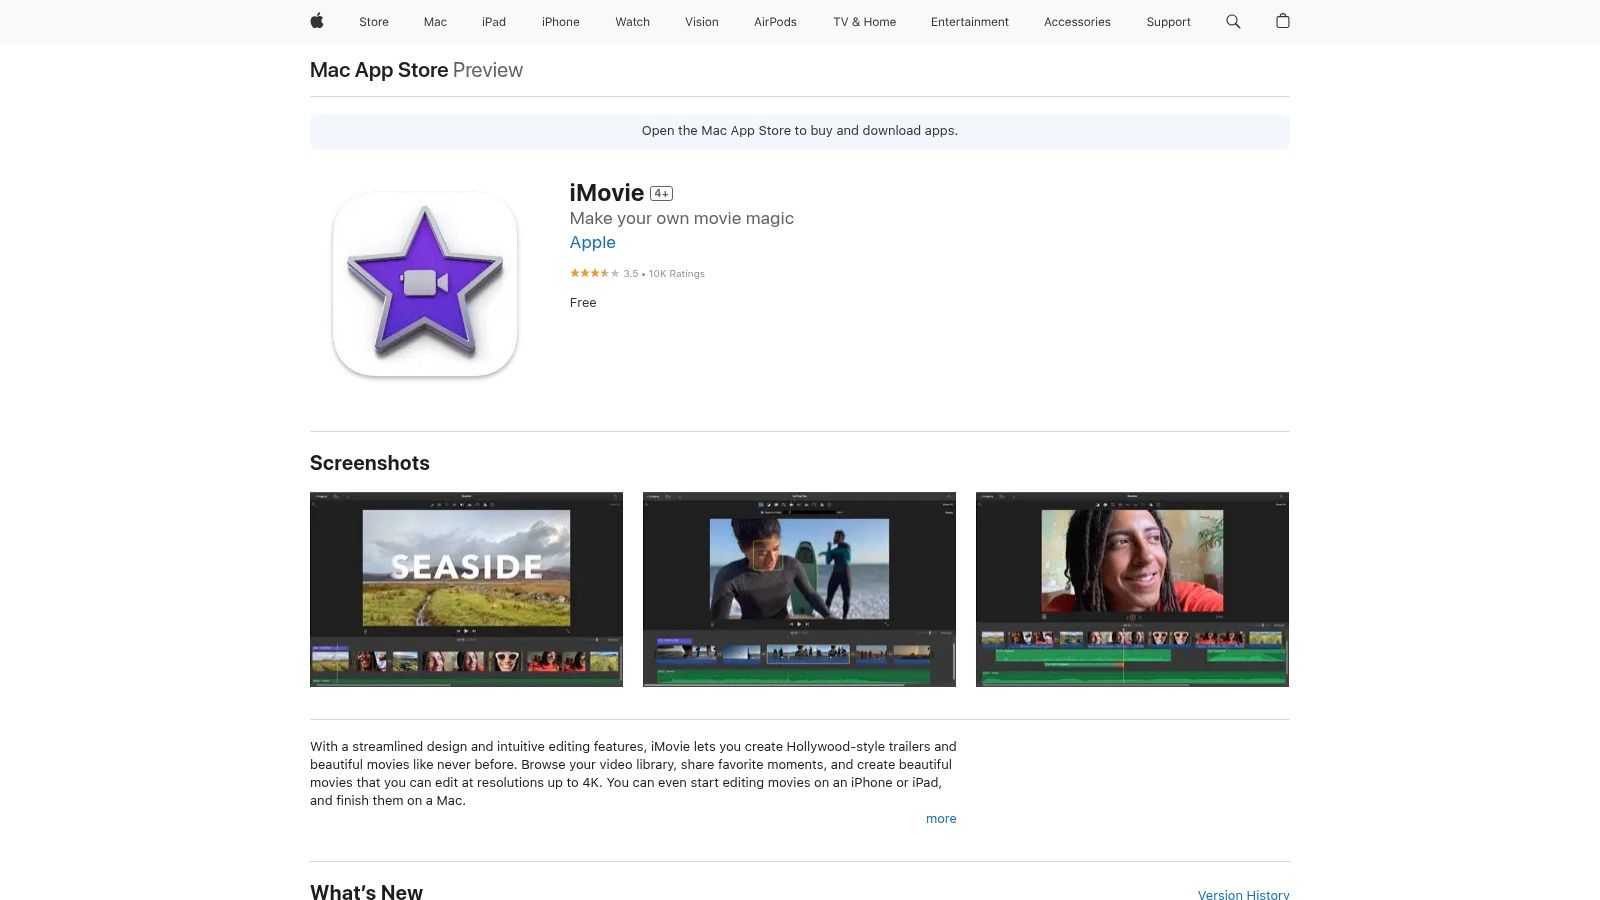
Task: Open the Accessories menu
Action: [x=1077, y=21]
